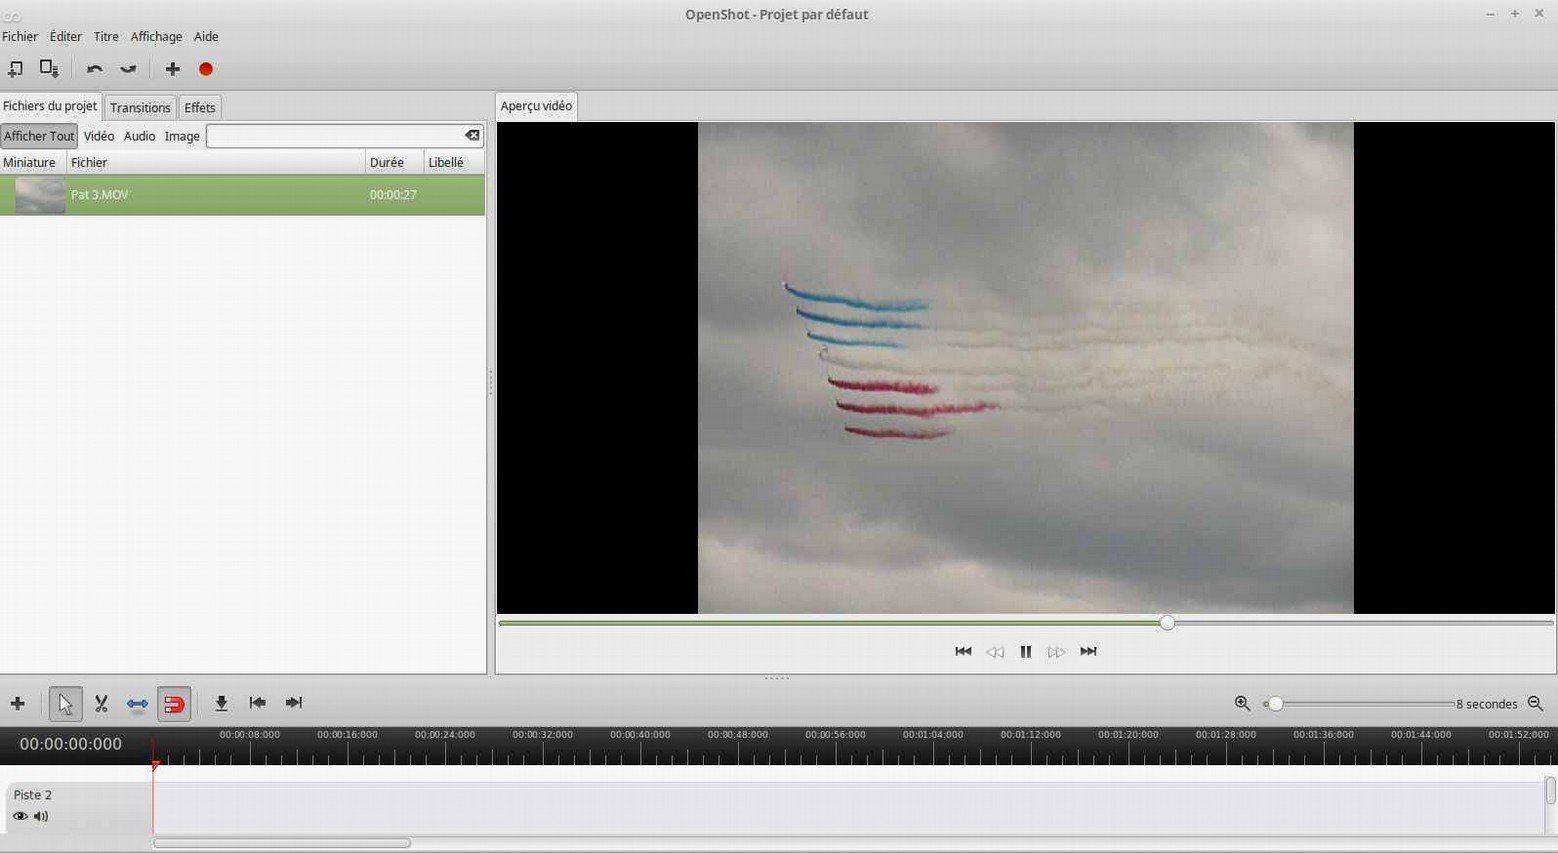Enable the resize tool in timeline toolbar
Viewport: 1558px width, 853px height.
tap(137, 704)
